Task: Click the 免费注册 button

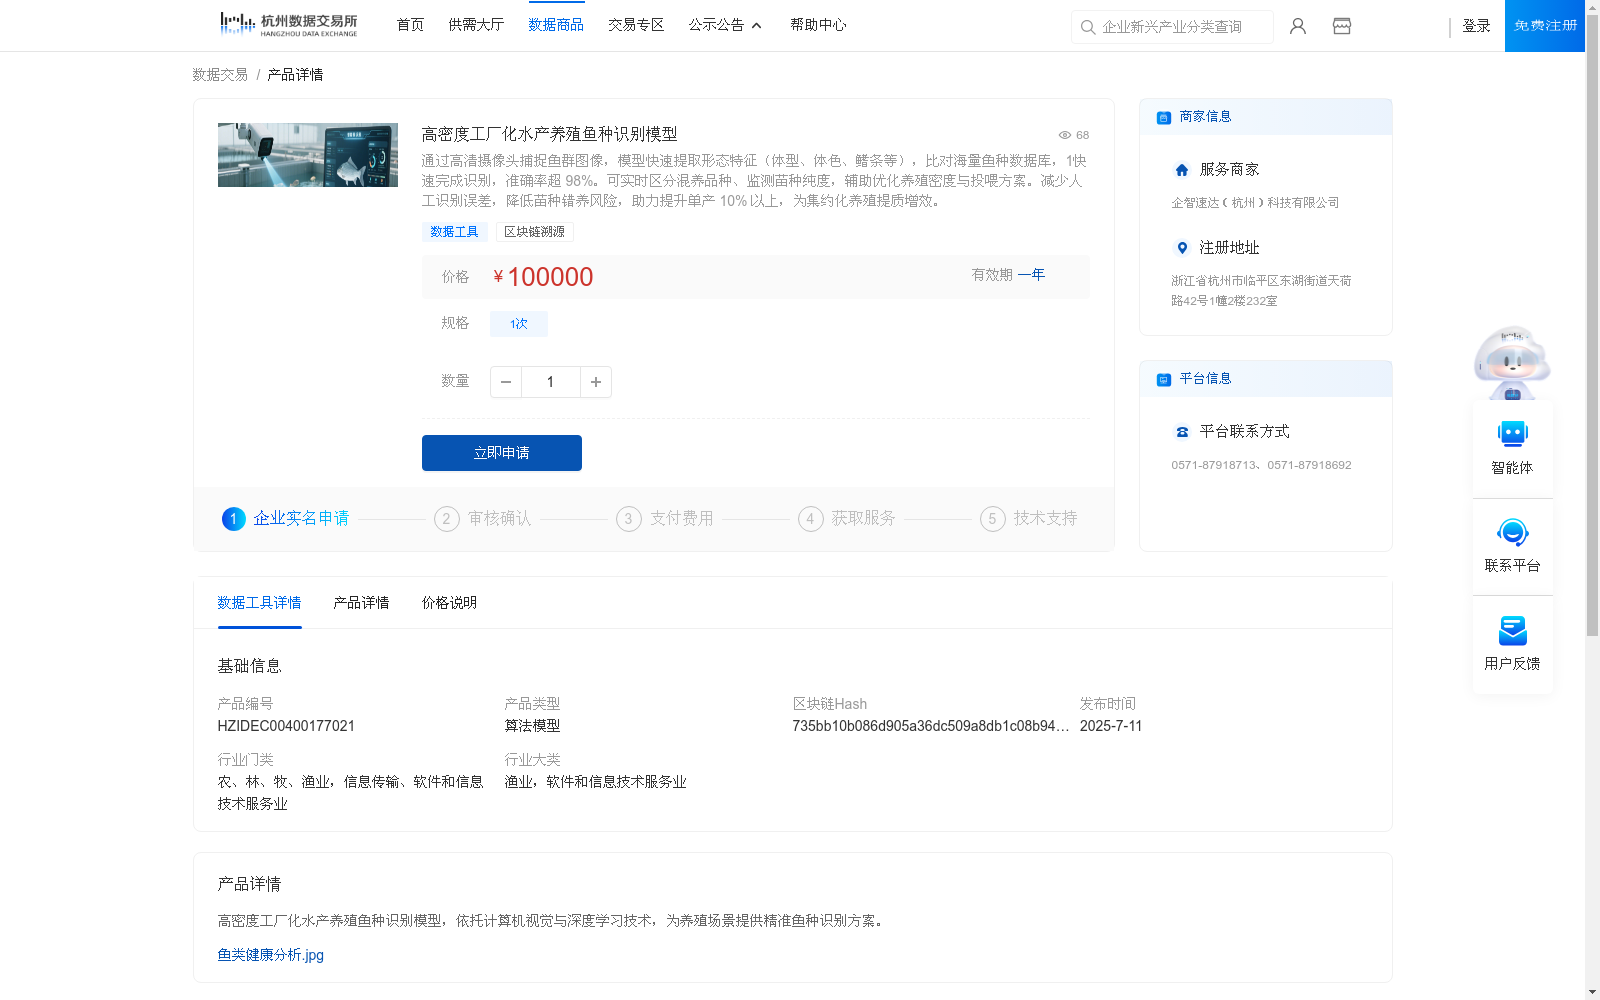Action: click(1545, 26)
